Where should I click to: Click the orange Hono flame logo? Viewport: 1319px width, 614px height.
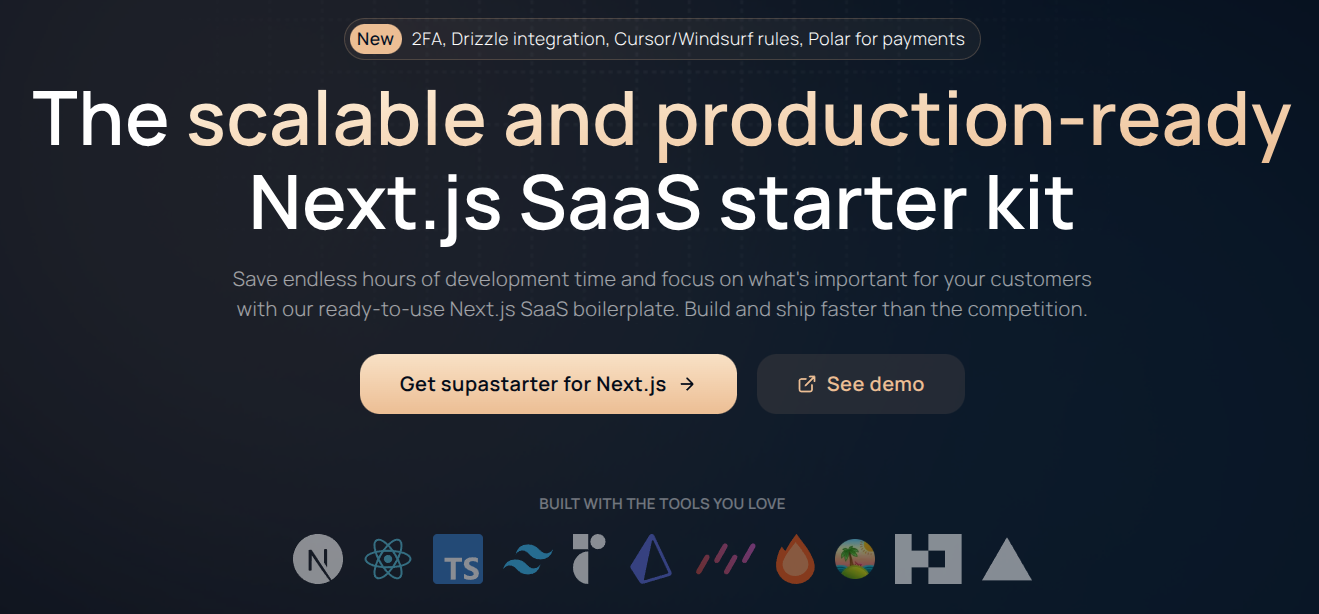coord(796,559)
